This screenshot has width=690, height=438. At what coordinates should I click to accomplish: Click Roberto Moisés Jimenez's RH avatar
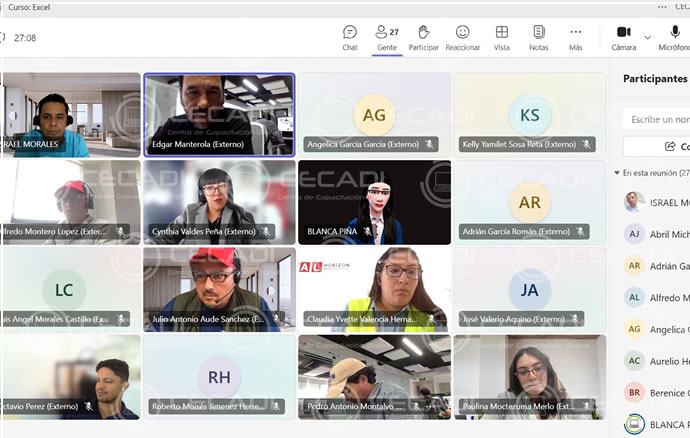(x=219, y=377)
